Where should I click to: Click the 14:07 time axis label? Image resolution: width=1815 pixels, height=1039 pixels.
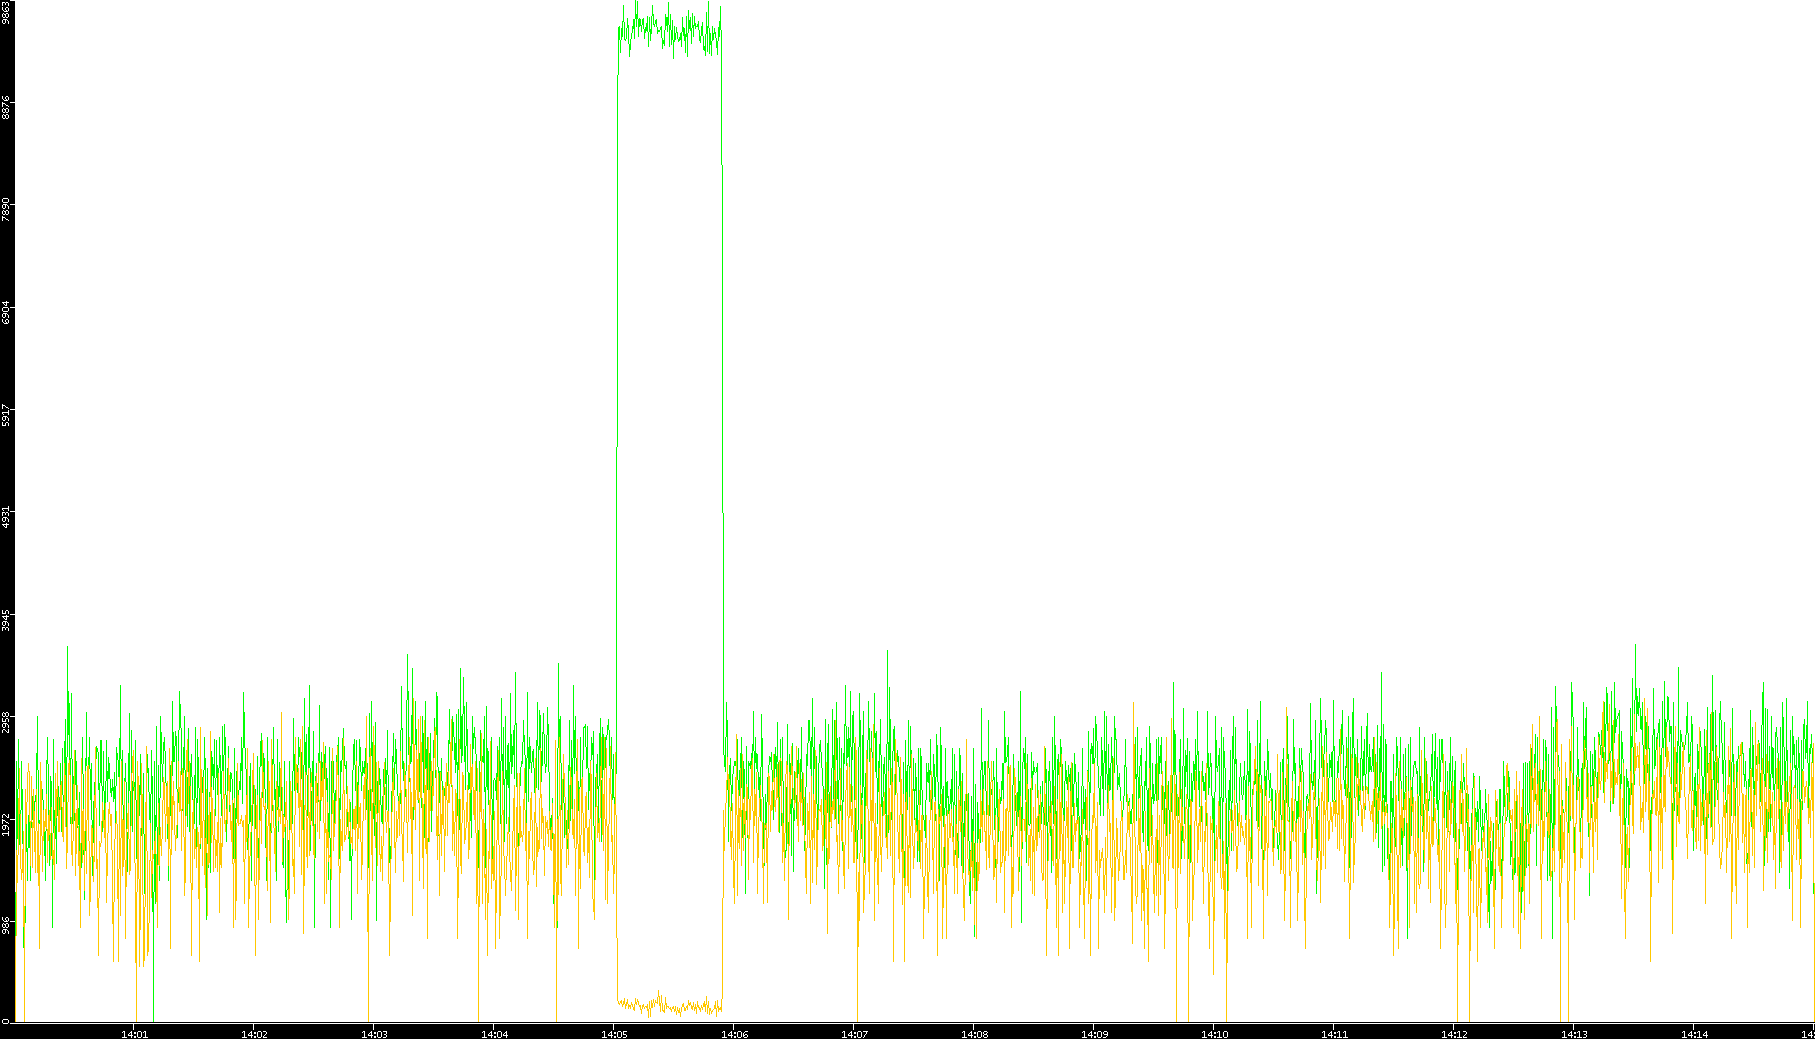tap(854, 1034)
